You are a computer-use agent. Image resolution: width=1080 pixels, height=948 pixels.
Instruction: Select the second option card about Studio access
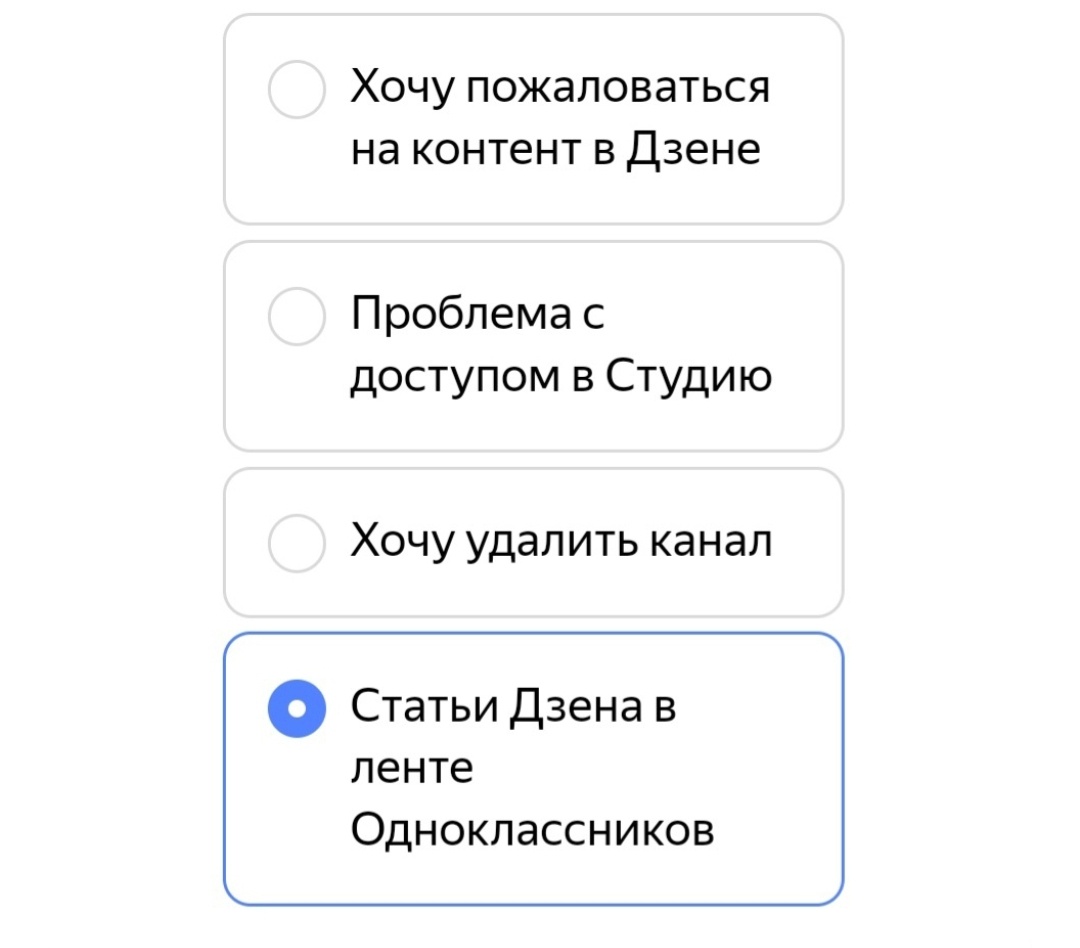533,345
